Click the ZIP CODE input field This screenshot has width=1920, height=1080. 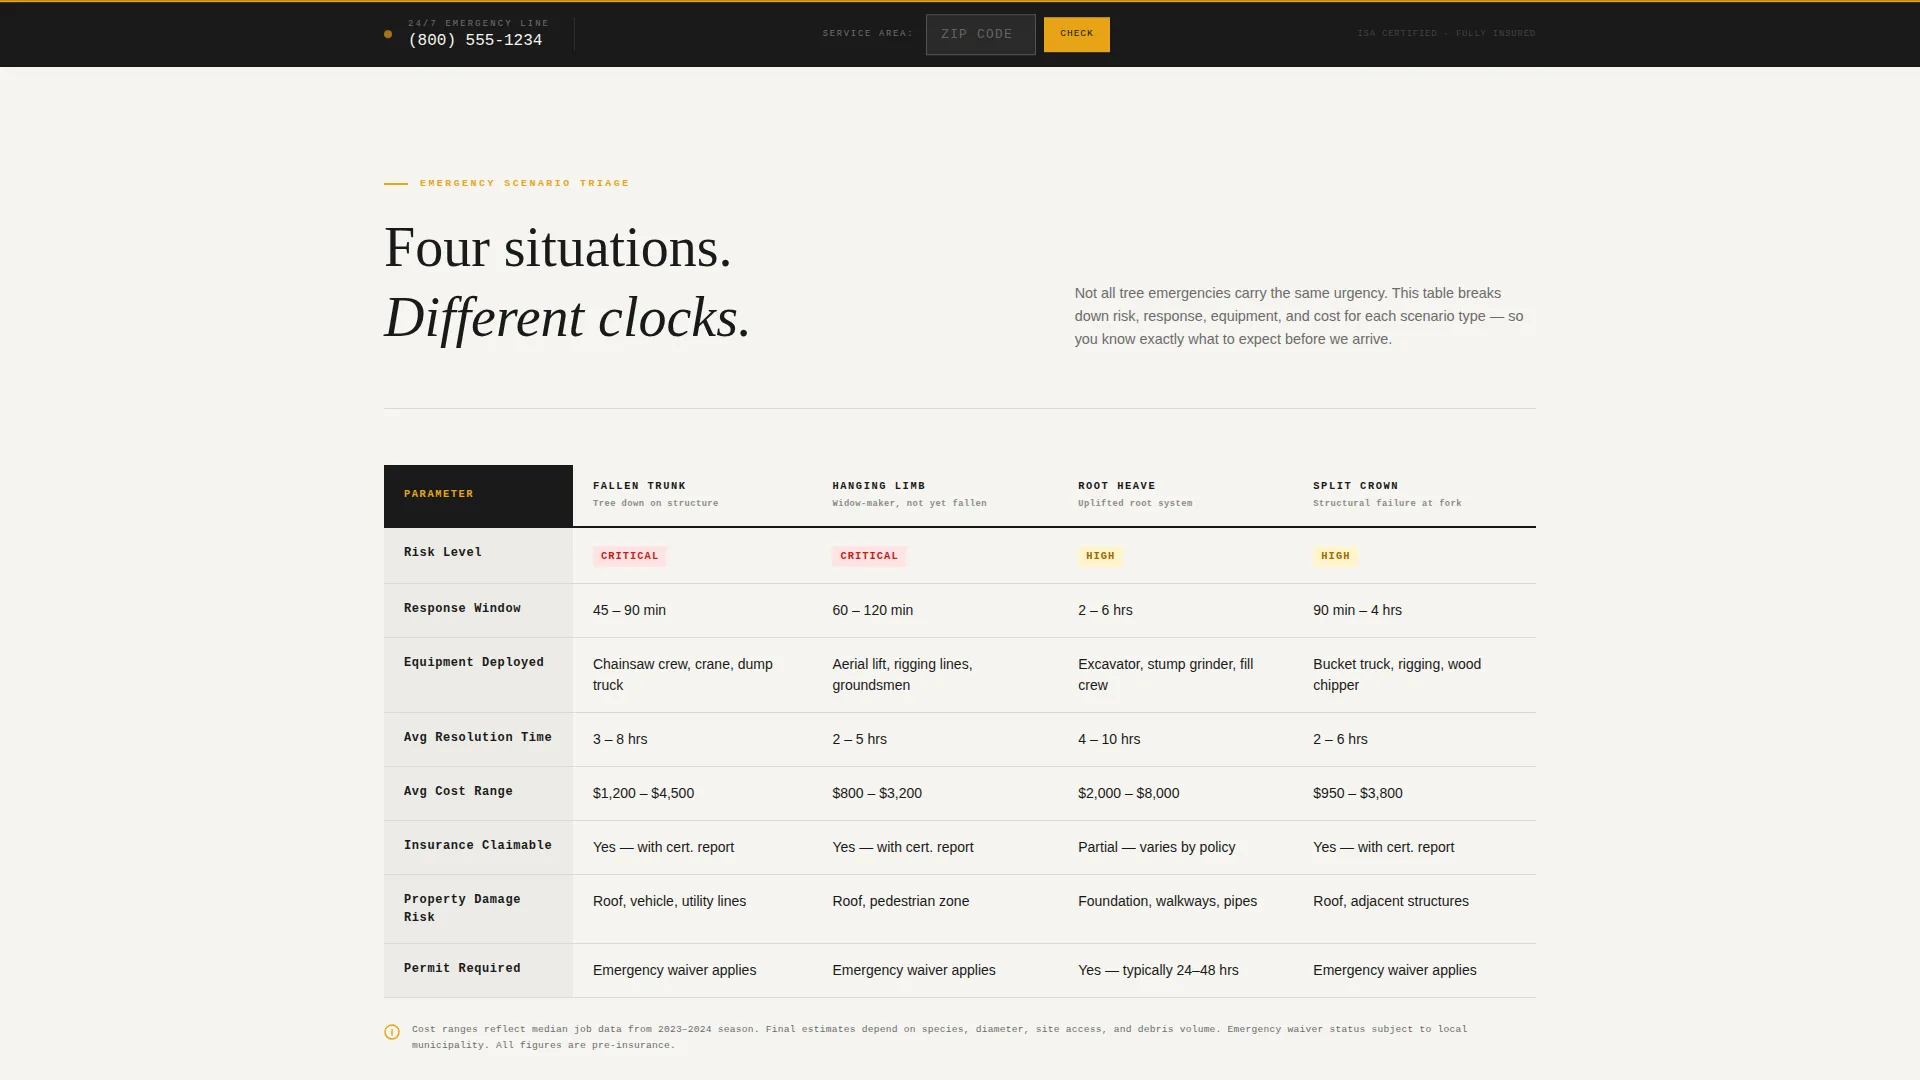[980, 34]
